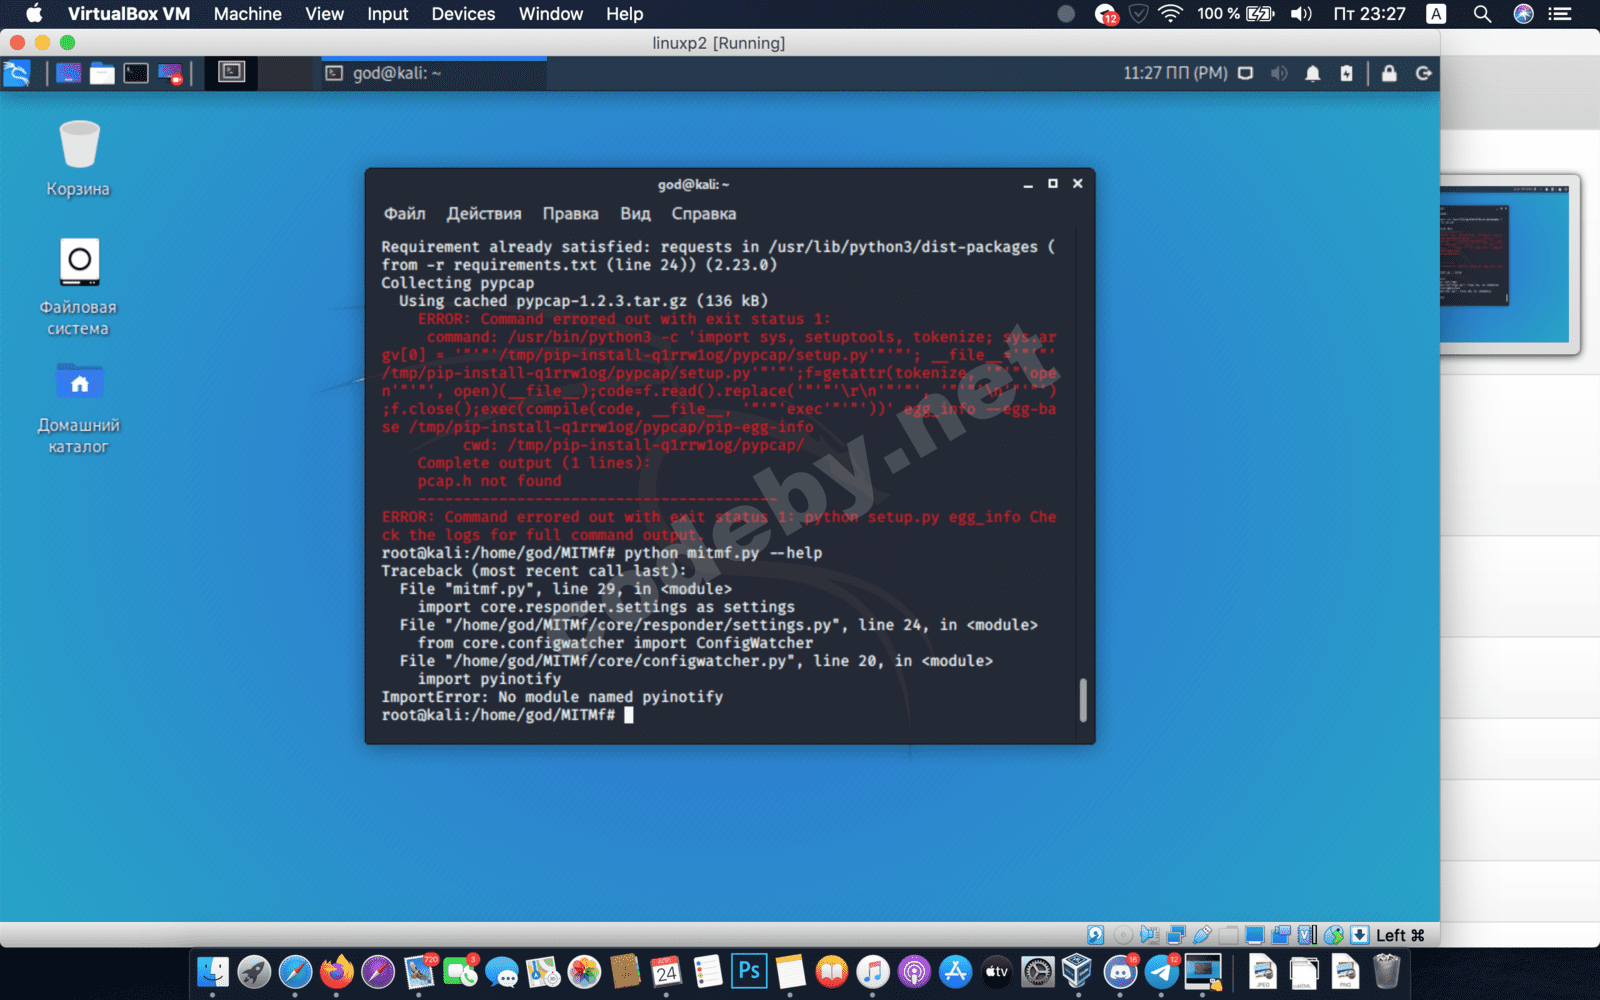Click the macOS battery status icon
The width and height of the screenshot is (1600, 1000).
click(x=1260, y=14)
